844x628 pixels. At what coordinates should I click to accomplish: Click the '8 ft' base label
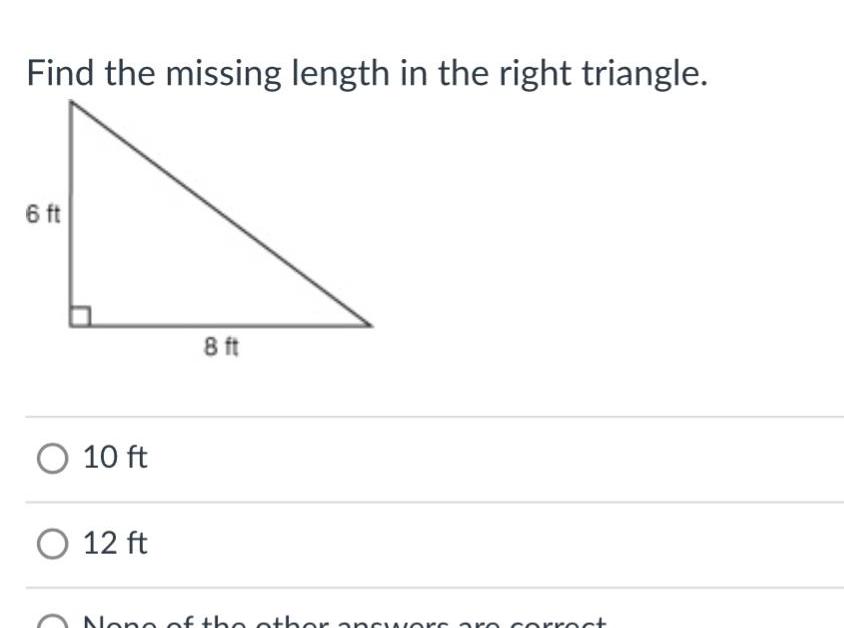(x=219, y=348)
